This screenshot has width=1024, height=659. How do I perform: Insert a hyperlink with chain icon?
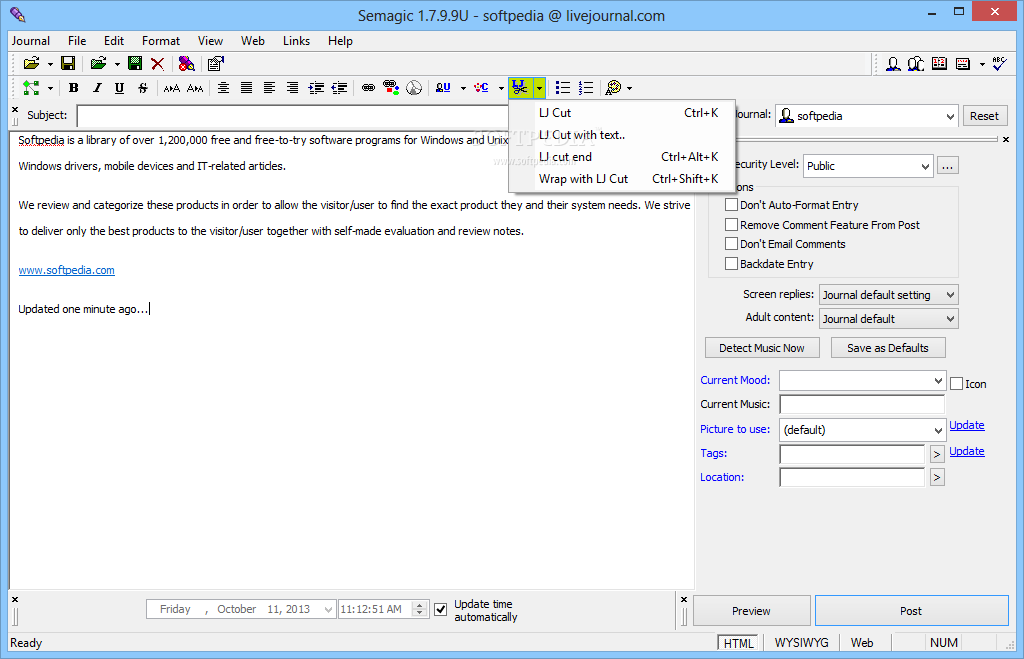pyautogui.click(x=368, y=88)
